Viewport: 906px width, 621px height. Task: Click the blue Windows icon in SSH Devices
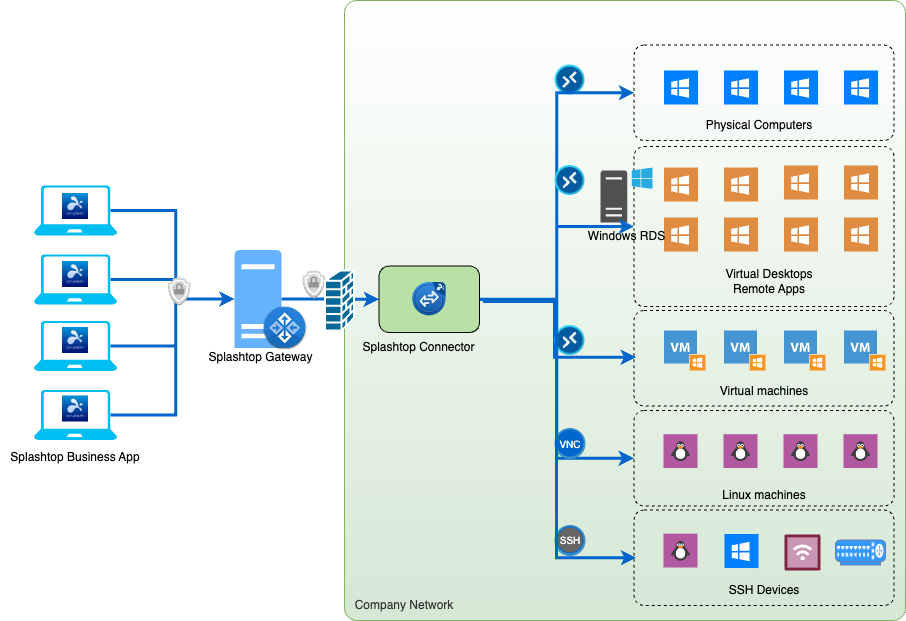coord(741,551)
